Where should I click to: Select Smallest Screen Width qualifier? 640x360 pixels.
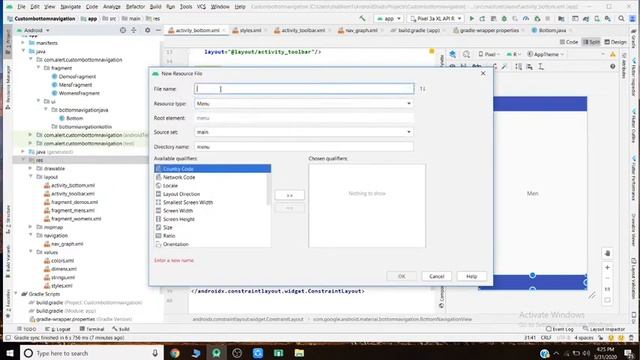click(212, 202)
